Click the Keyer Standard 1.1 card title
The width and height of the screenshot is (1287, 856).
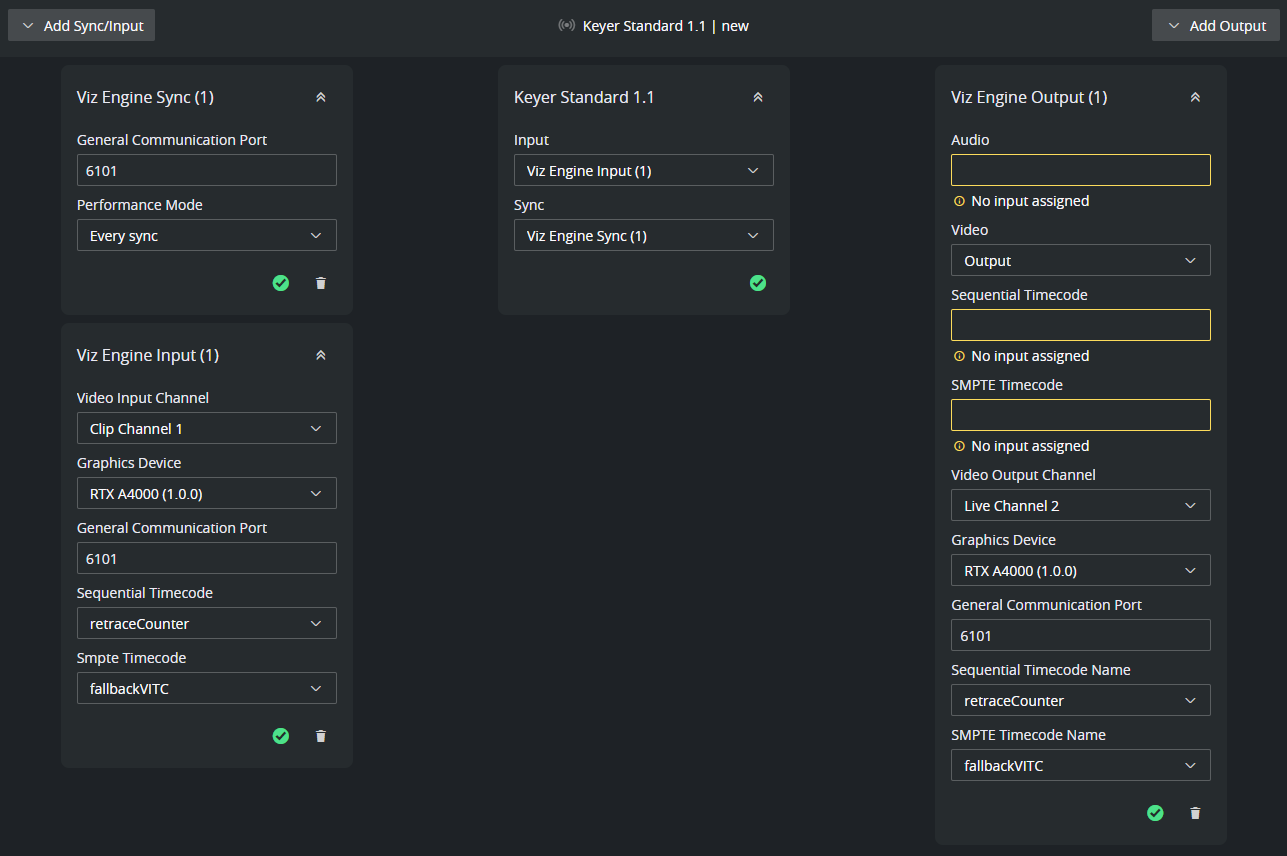point(584,97)
